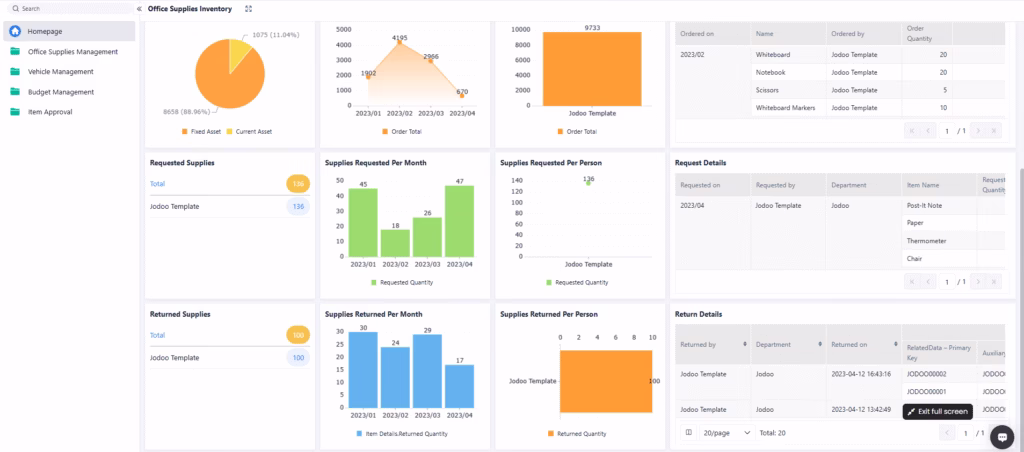
Task: Click the sort arrows on Returned on column
Action: click(x=895, y=343)
